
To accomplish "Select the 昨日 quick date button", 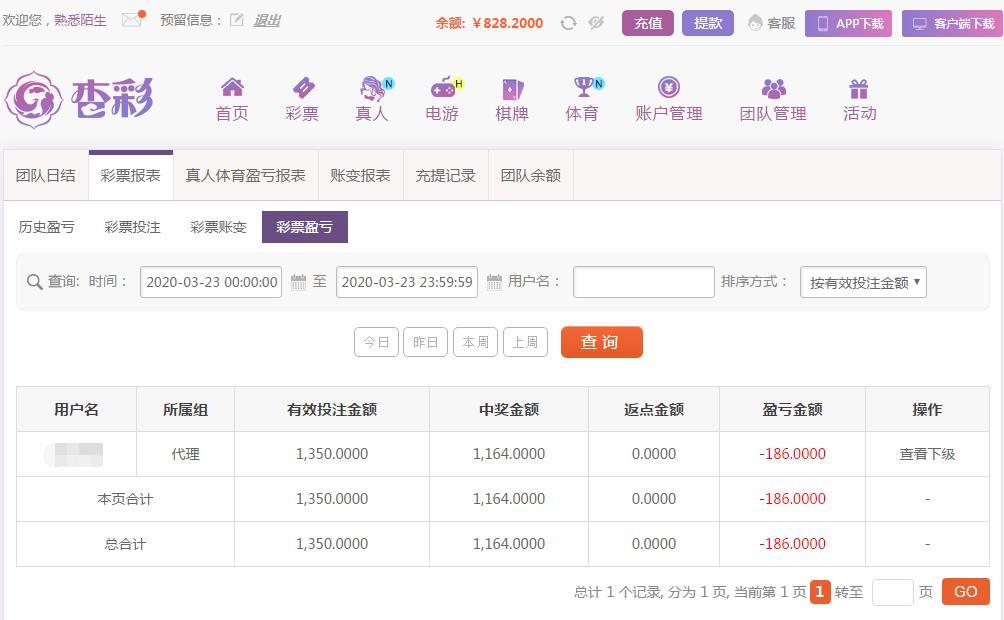I will tap(425, 342).
